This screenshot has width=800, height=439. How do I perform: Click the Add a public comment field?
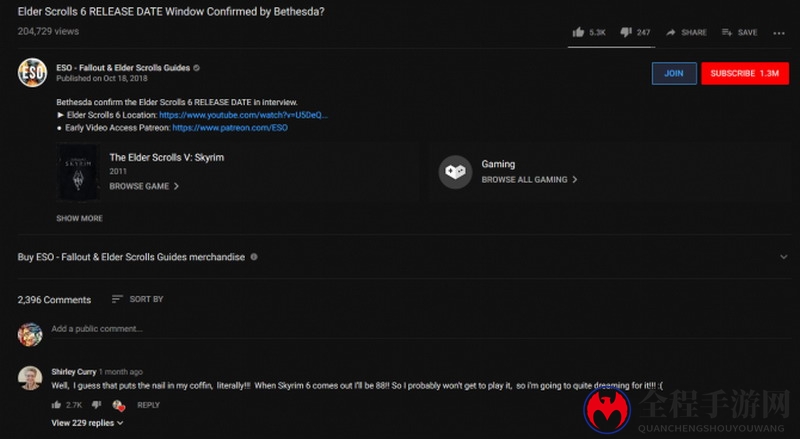[x=421, y=329]
